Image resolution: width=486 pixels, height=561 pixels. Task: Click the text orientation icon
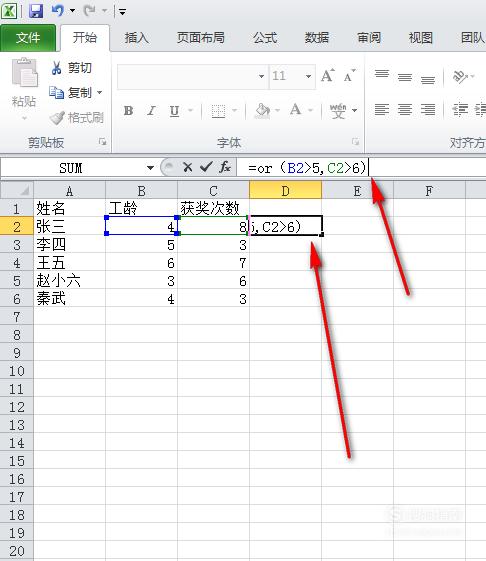click(461, 76)
